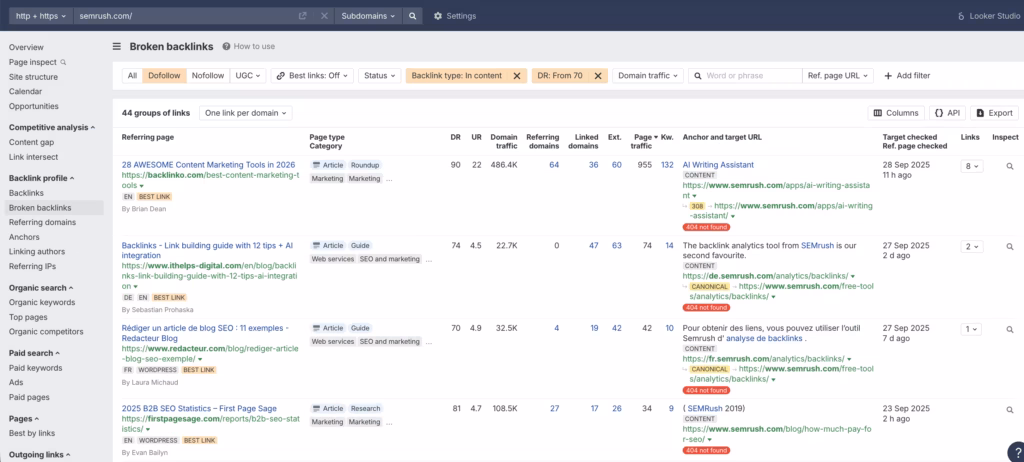
Task: Open the API button
Action: click(x=947, y=113)
